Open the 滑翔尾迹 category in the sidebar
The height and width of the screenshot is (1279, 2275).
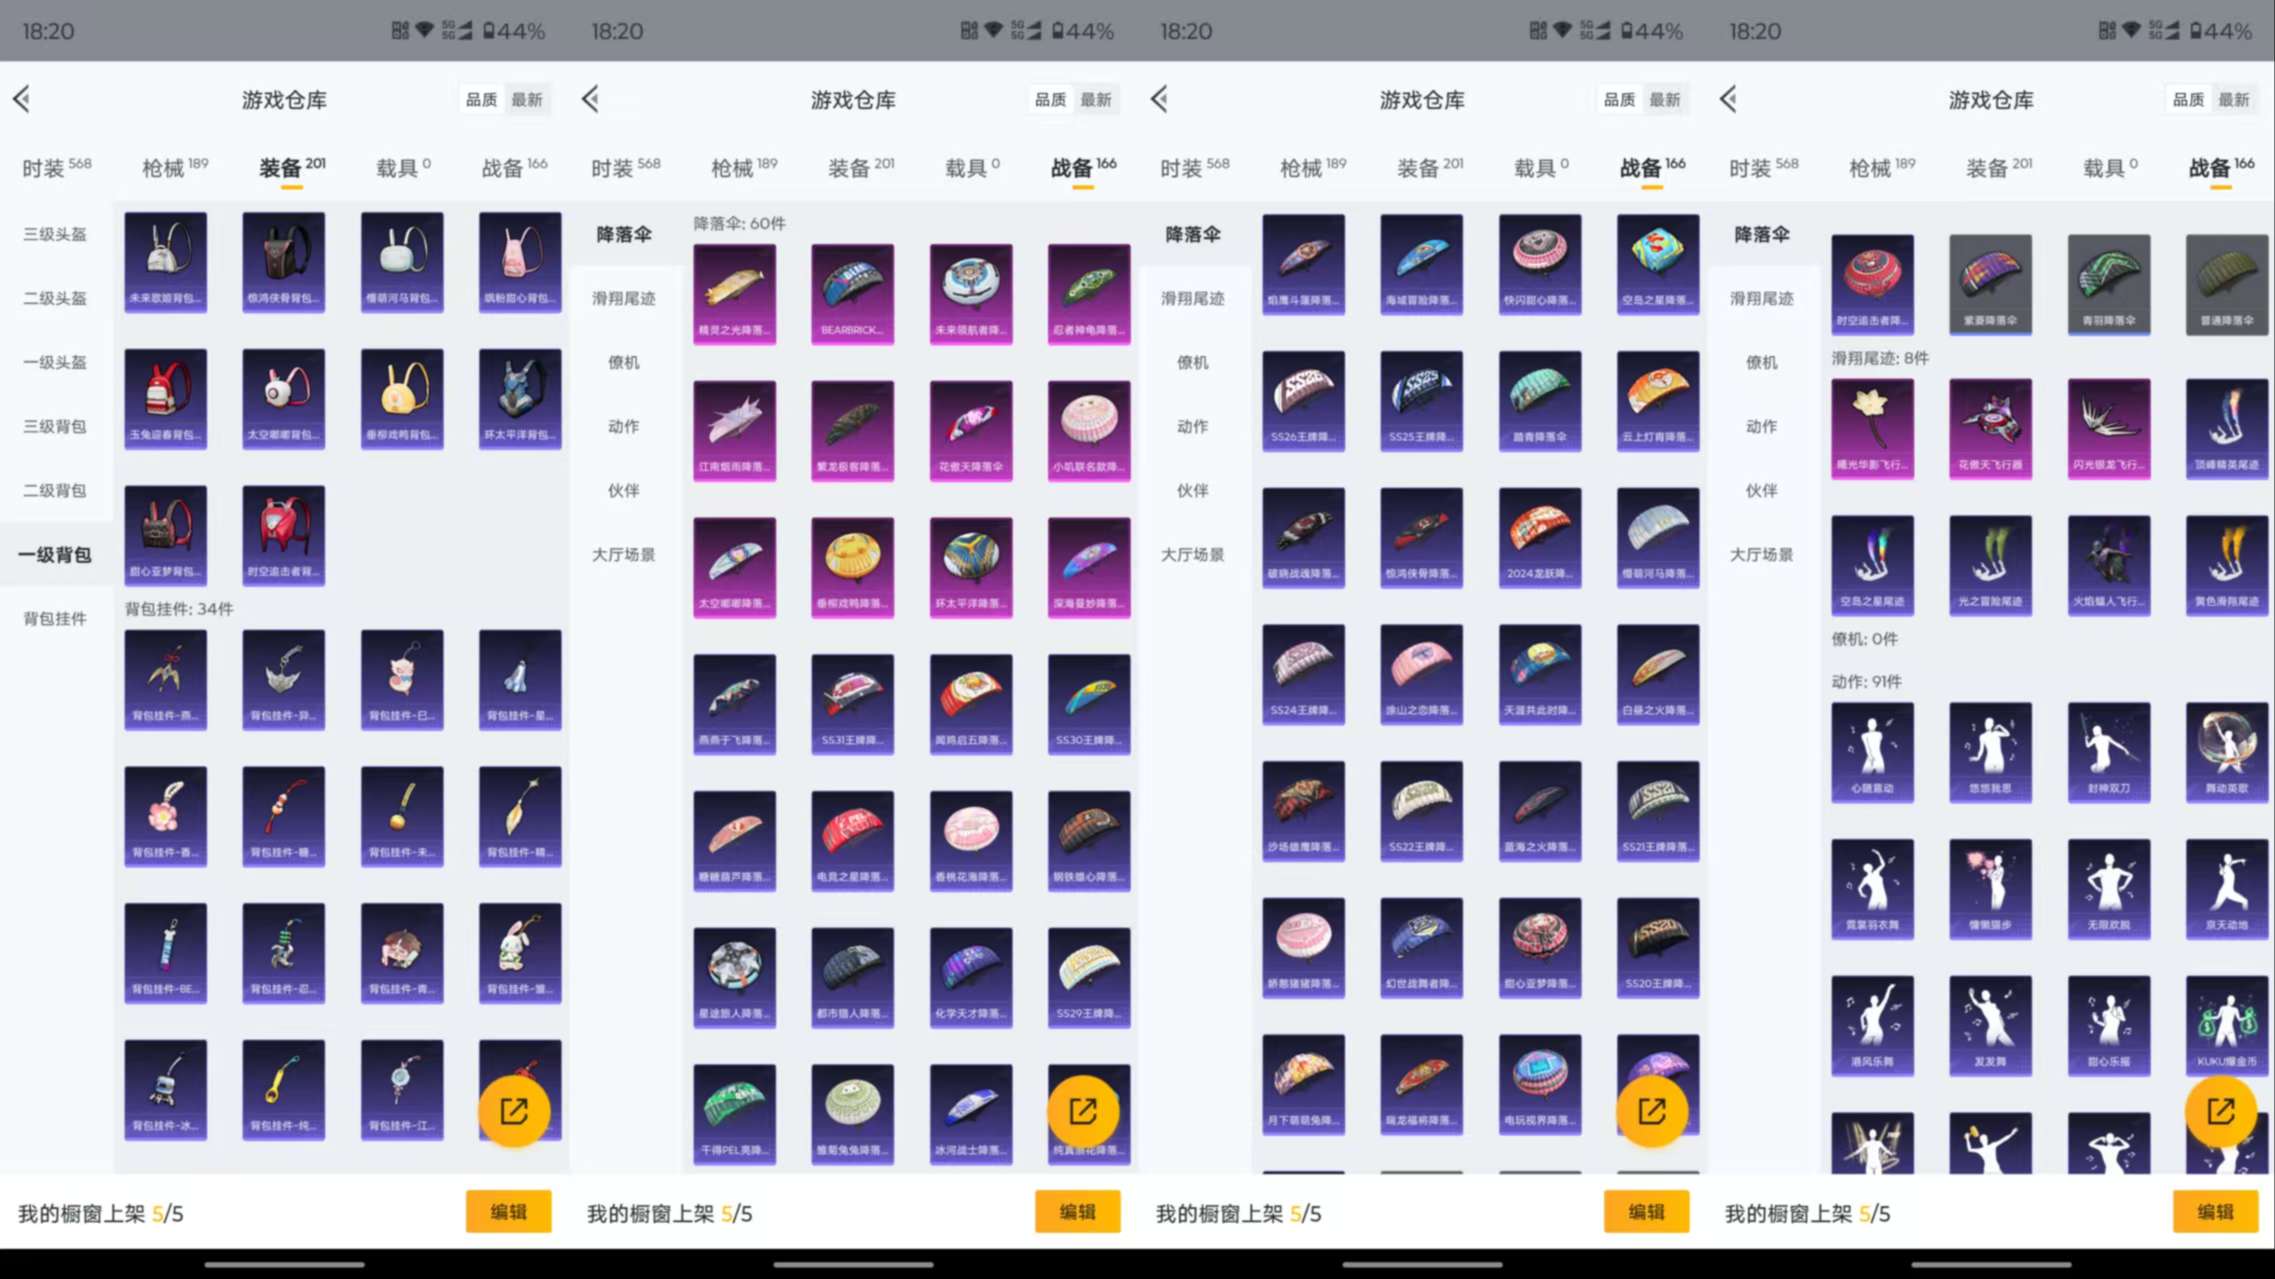pos(625,297)
